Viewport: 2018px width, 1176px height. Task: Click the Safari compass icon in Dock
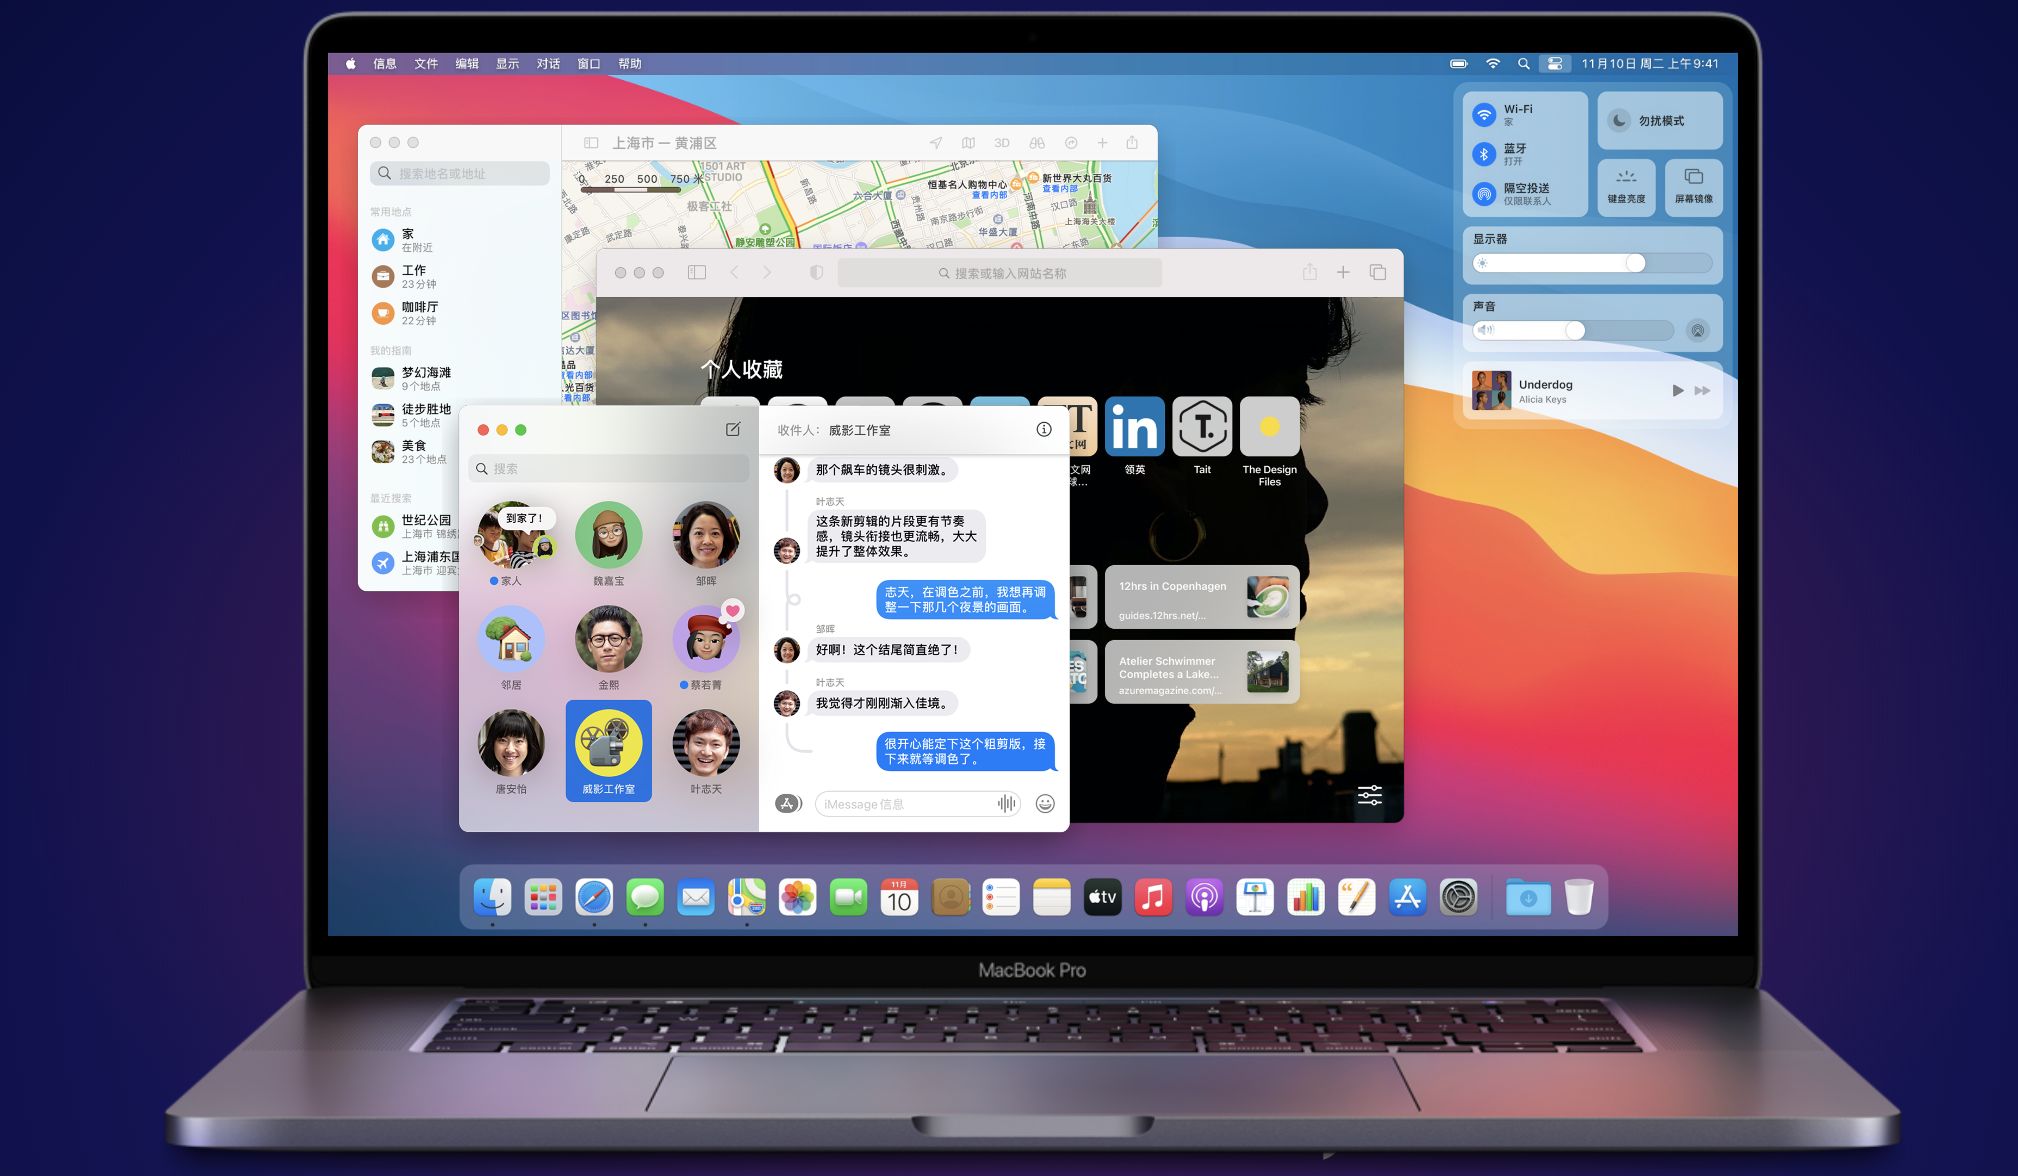click(x=593, y=897)
